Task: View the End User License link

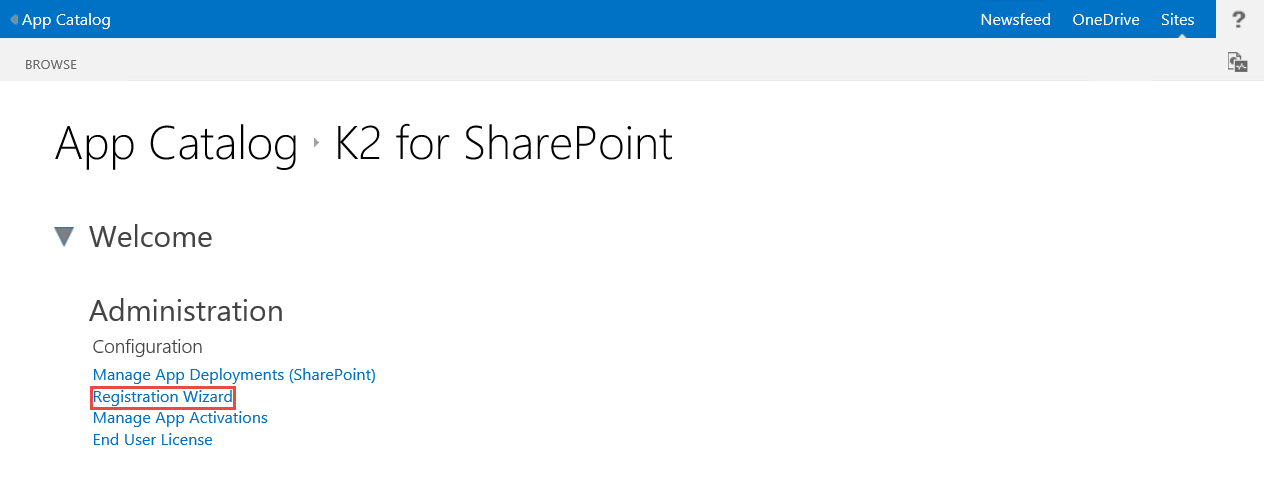Action: pos(152,440)
